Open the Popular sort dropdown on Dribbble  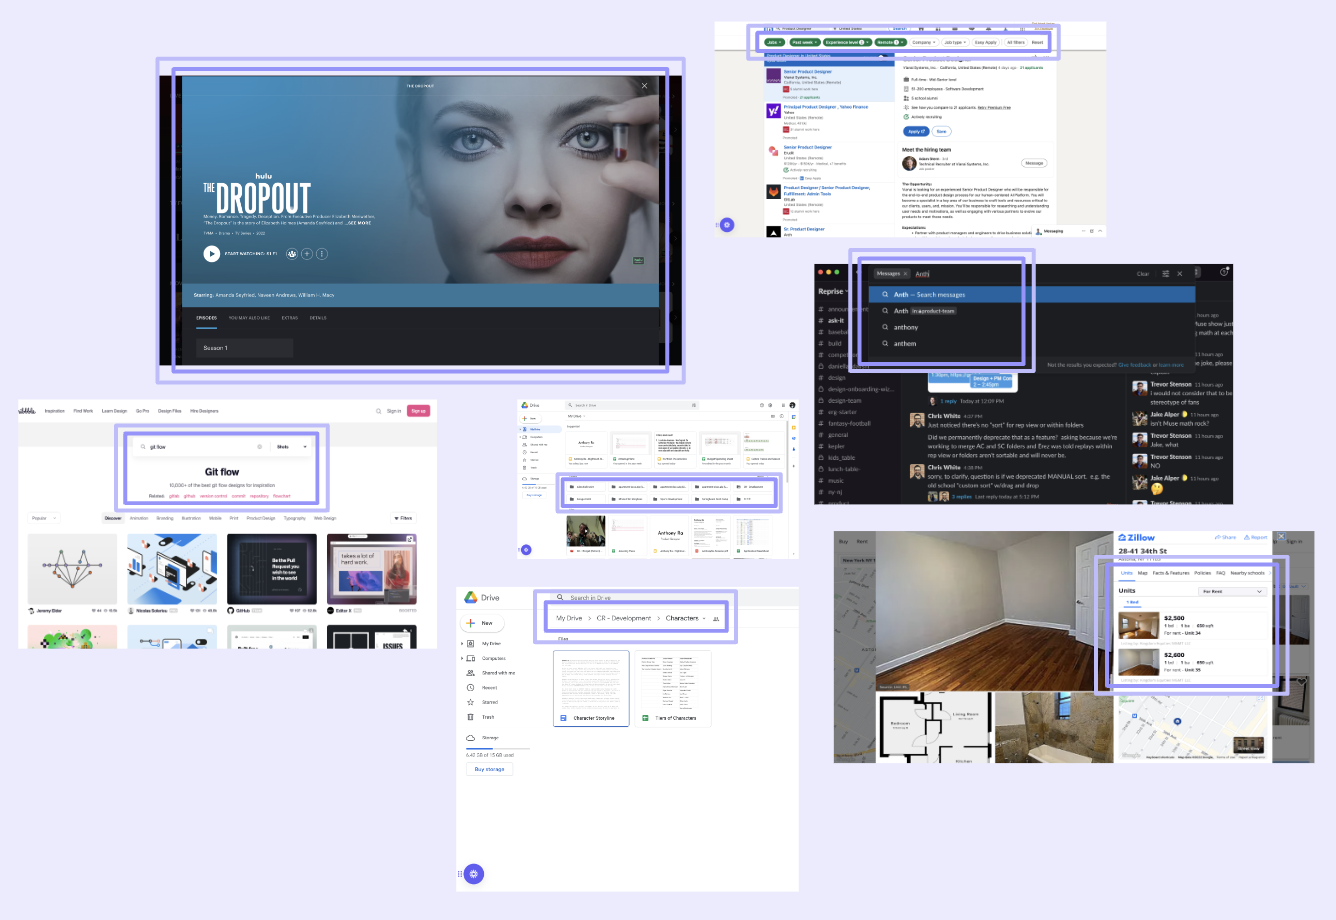pyautogui.click(x=44, y=518)
